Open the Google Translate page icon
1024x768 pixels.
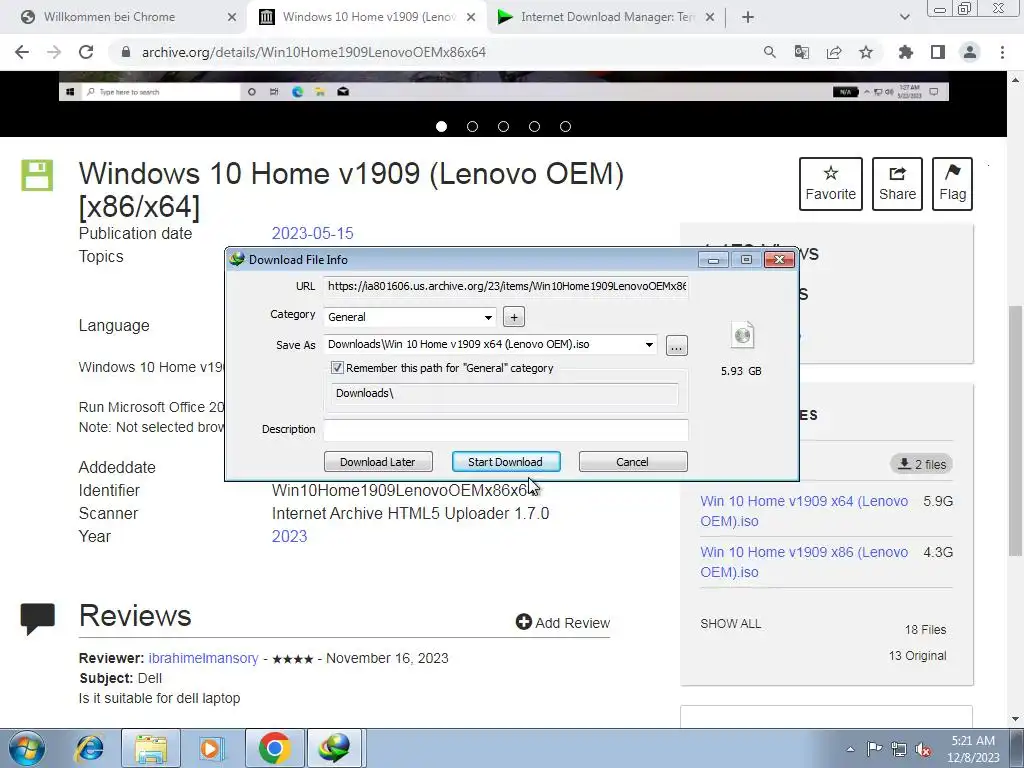pyautogui.click(x=802, y=52)
